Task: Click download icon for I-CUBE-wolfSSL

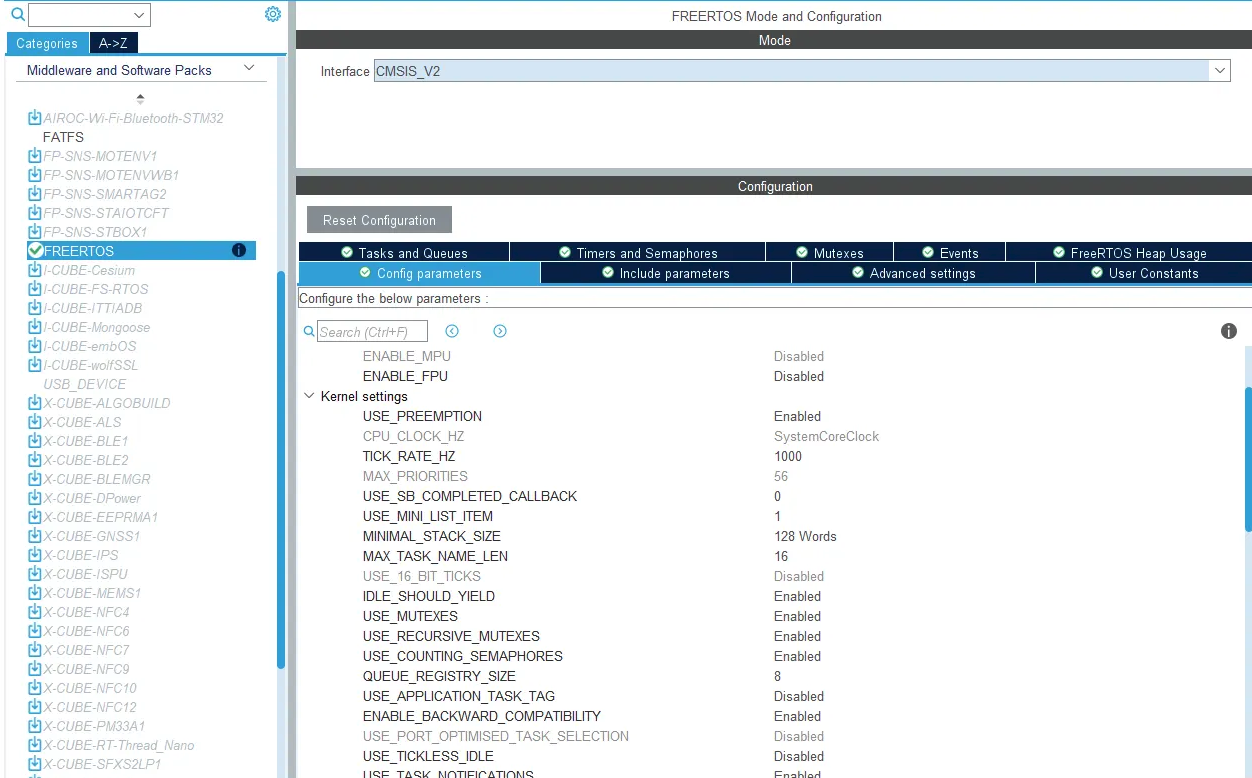Action: tap(35, 364)
